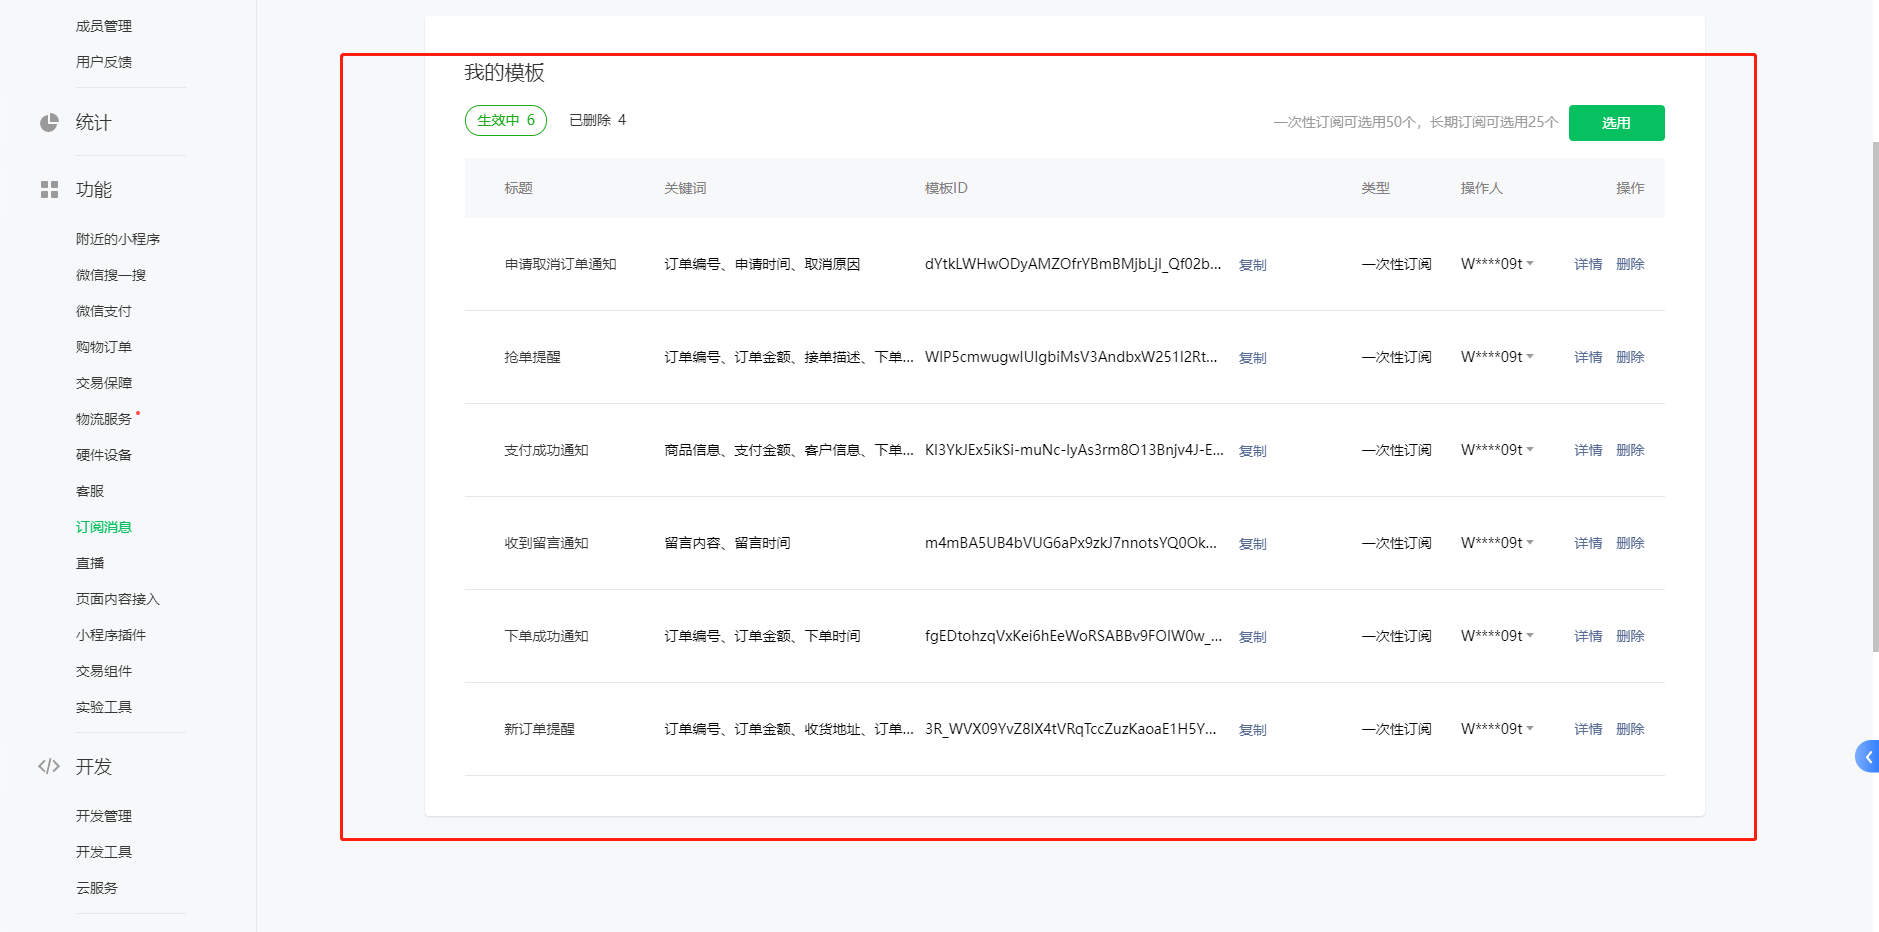Image resolution: width=1879 pixels, height=932 pixels.
Task: Copy the template ID of 抢单提醒
Action: pyautogui.click(x=1251, y=357)
